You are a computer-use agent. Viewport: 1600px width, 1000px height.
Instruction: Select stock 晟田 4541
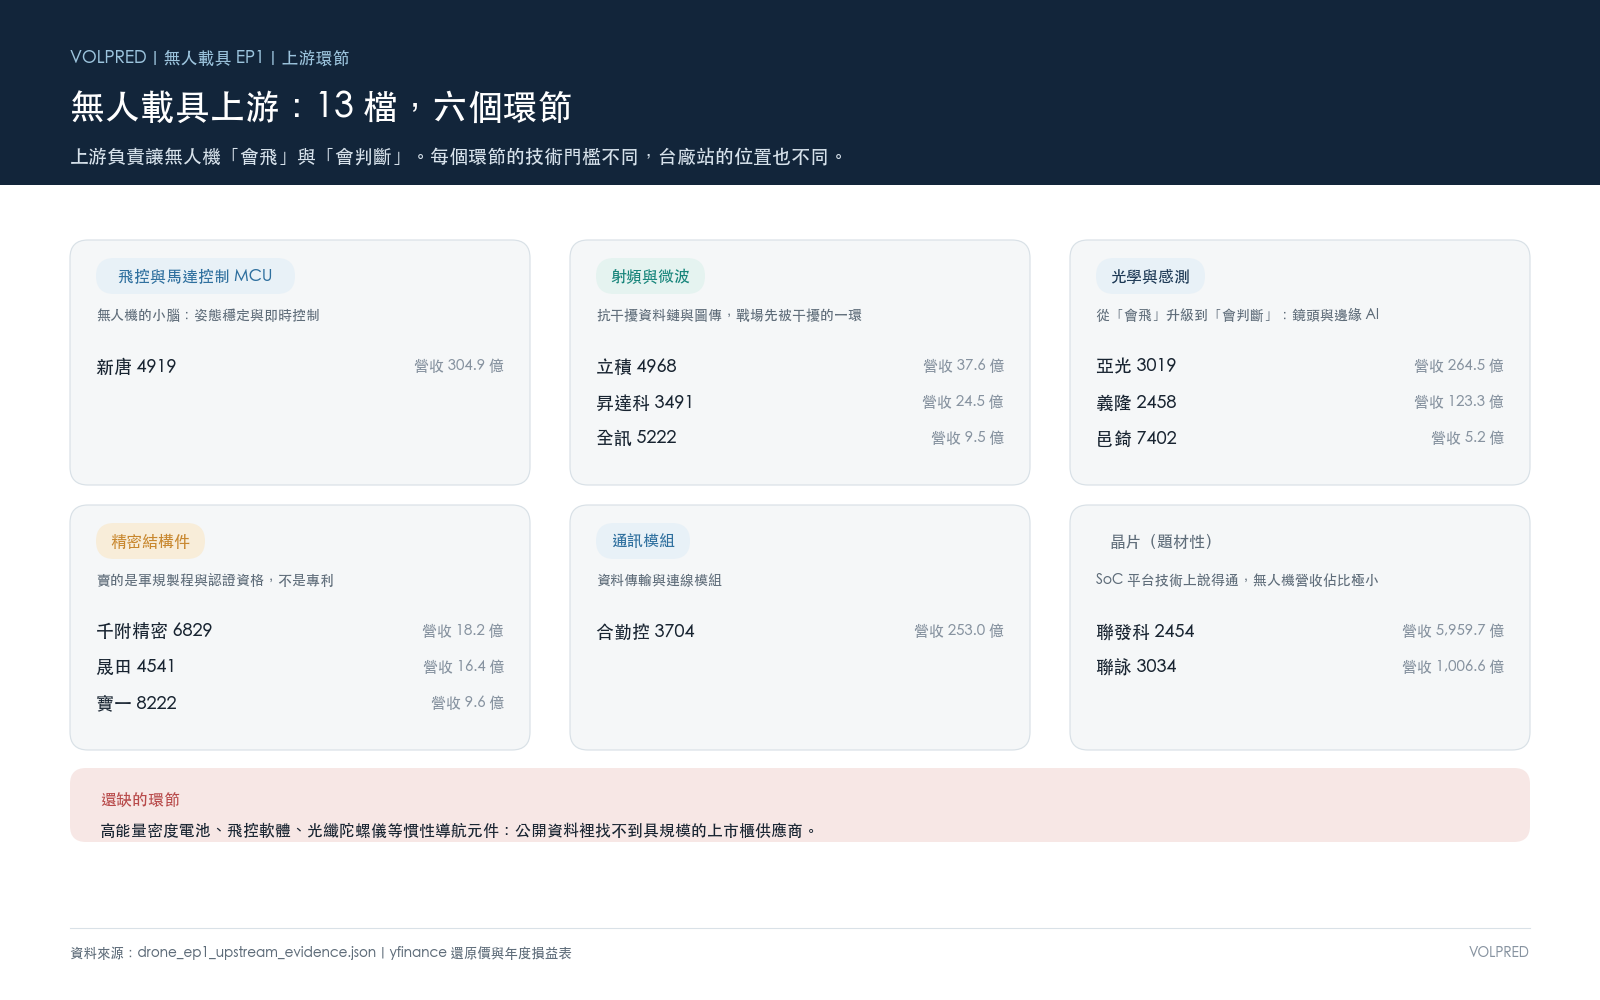pyautogui.click(x=136, y=667)
